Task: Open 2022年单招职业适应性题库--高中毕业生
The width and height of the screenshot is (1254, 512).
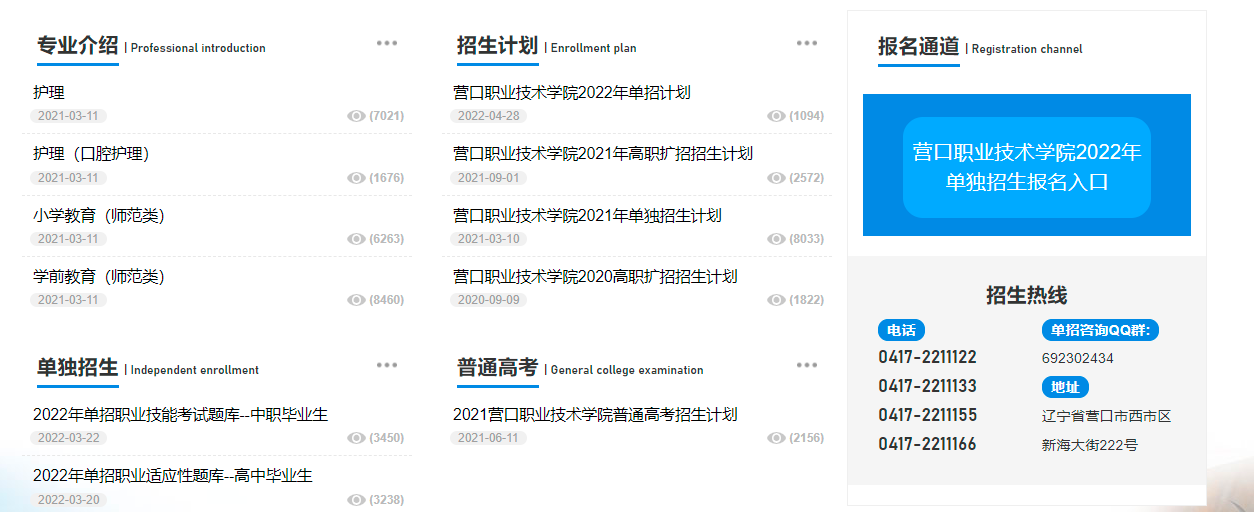Action: (x=173, y=476)
